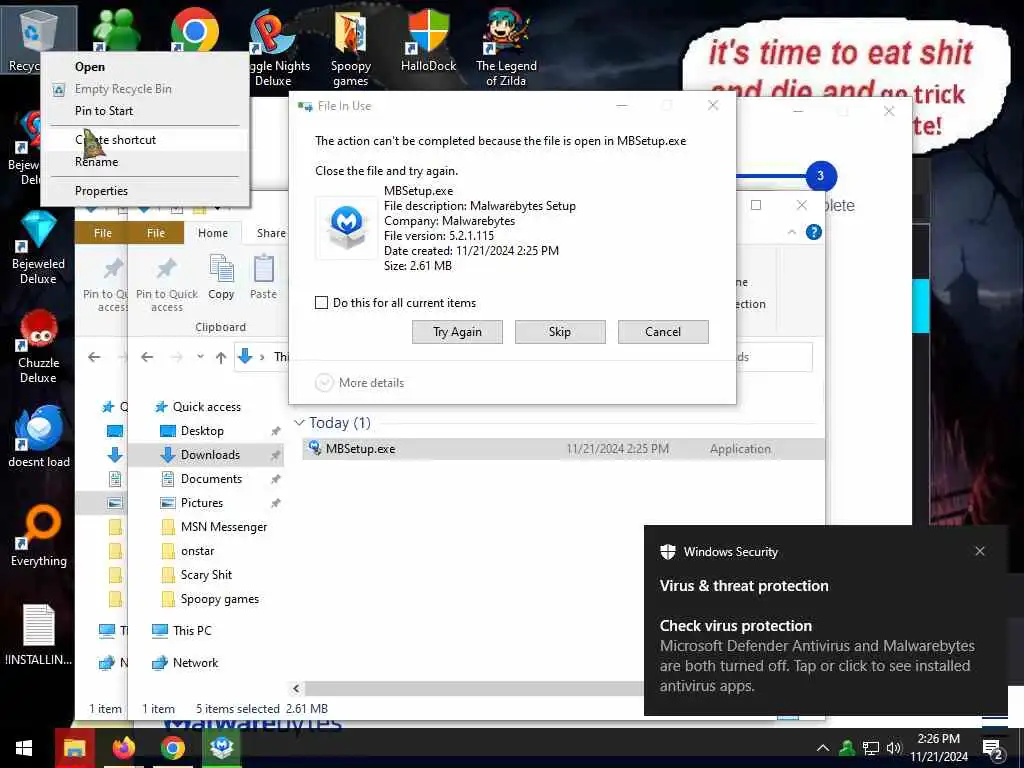
Task: Launch Chuzzle Deluxe desktop icon
Action: pos(38,347)
